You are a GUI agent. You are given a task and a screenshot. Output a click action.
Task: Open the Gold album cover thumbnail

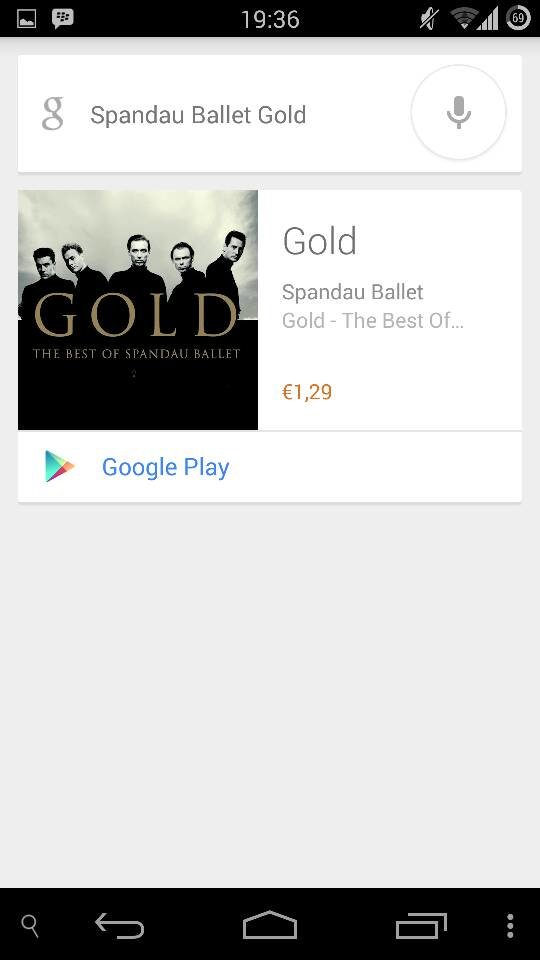138,310
